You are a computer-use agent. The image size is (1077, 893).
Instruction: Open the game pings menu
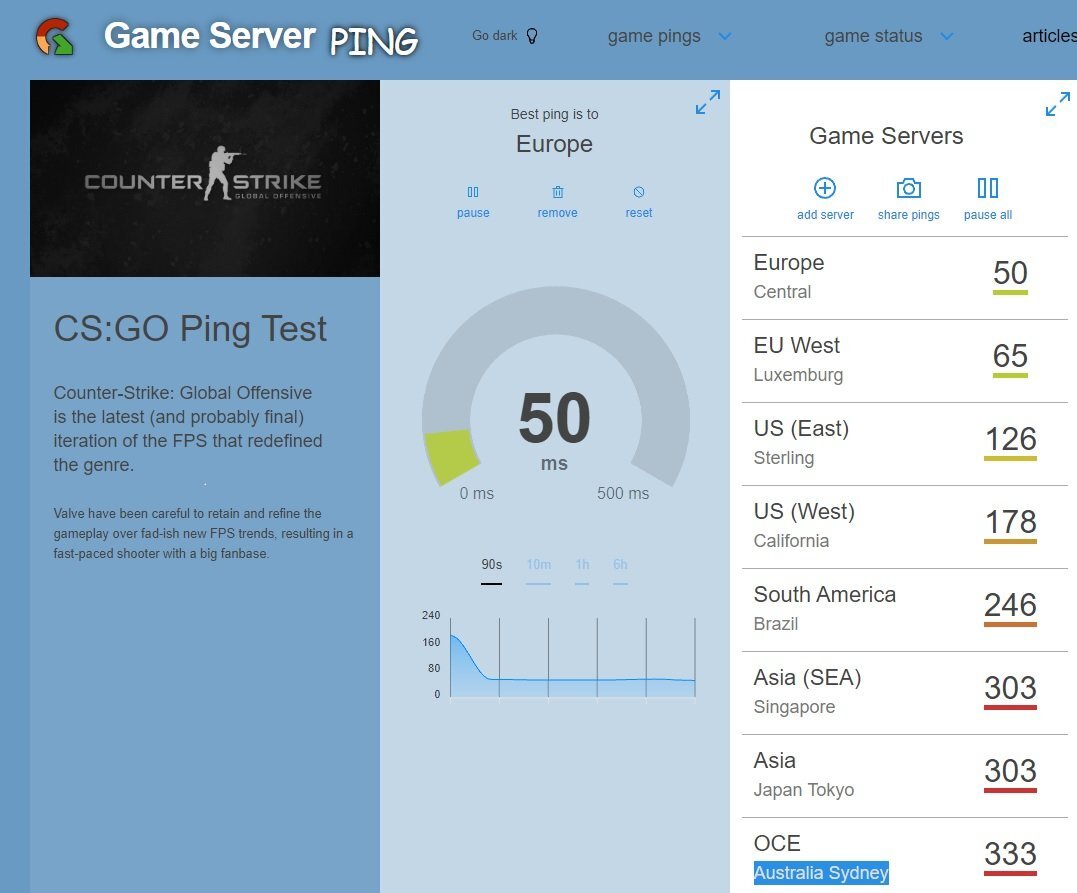tap(654, 36)
